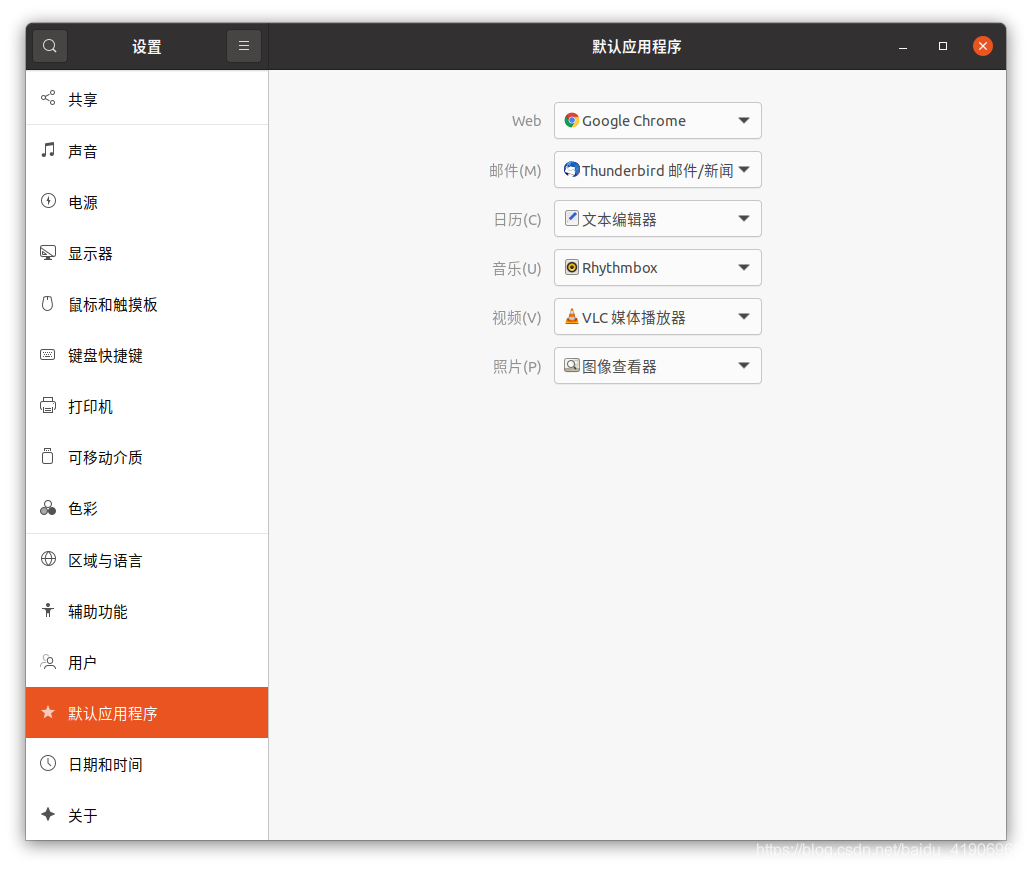Open 键盘快捷键 settings
Screen dimensions: 1032x869
147,356
